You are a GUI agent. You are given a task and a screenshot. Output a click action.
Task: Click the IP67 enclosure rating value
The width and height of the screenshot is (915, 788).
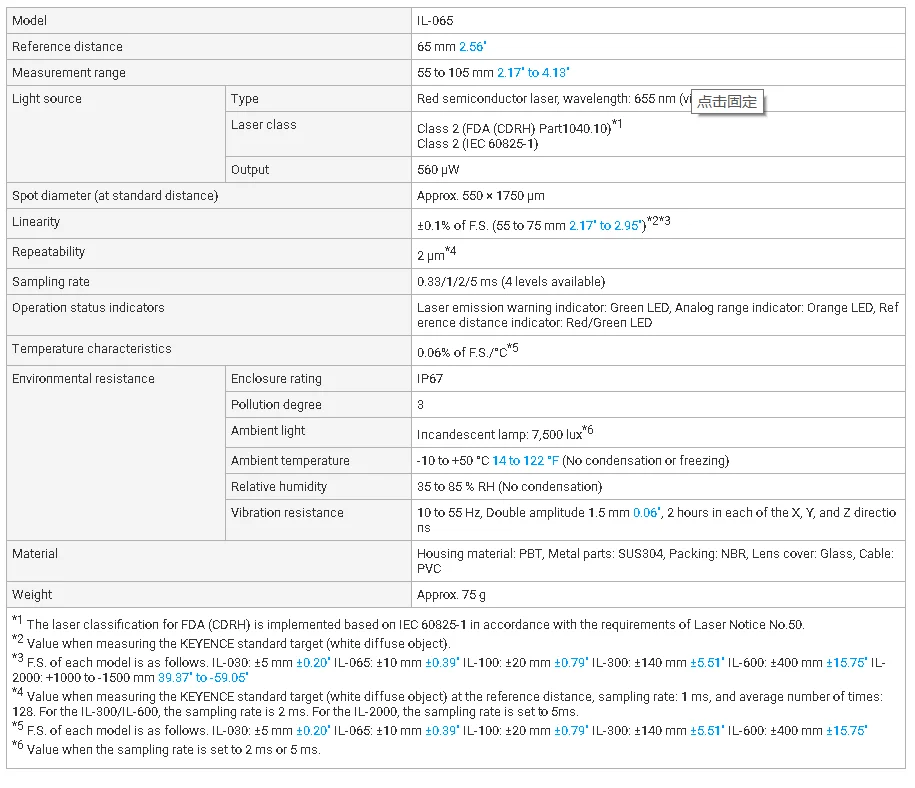(430, 379)
